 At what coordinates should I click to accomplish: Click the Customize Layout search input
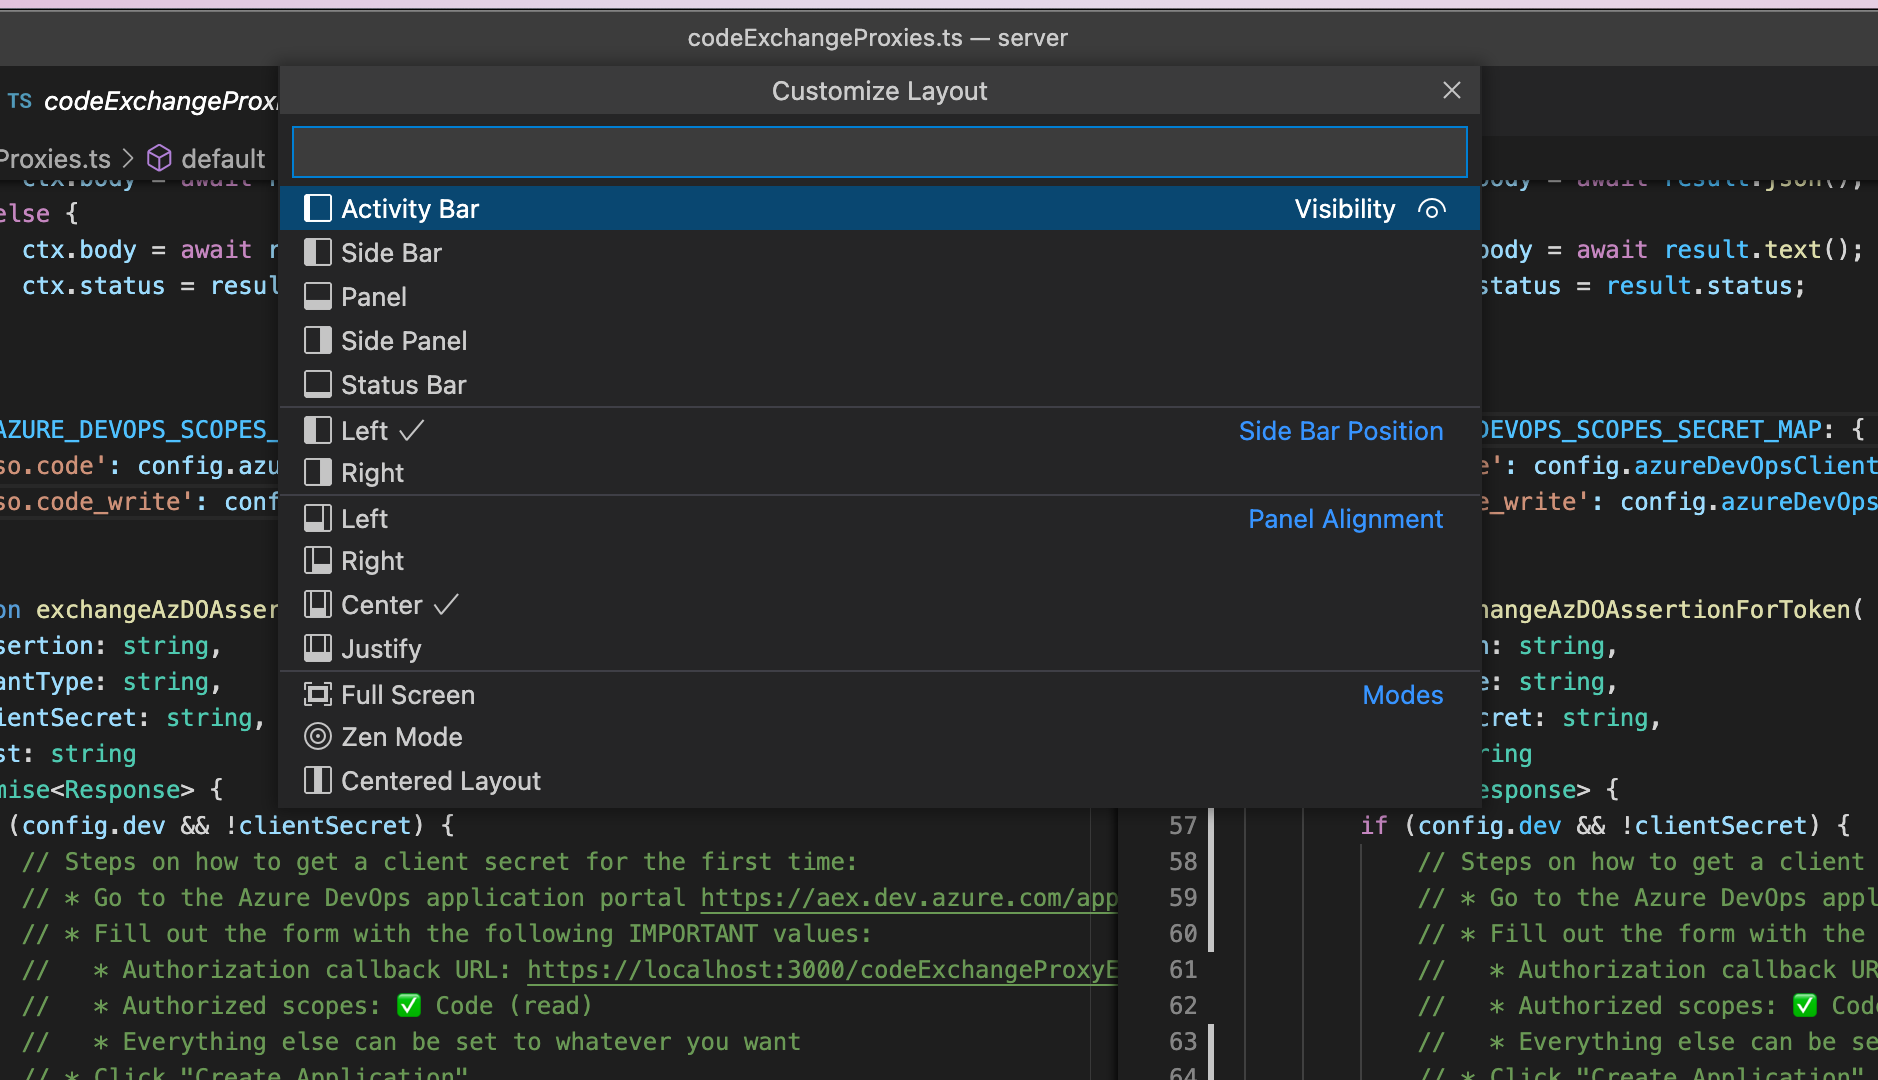click(878, 151)
